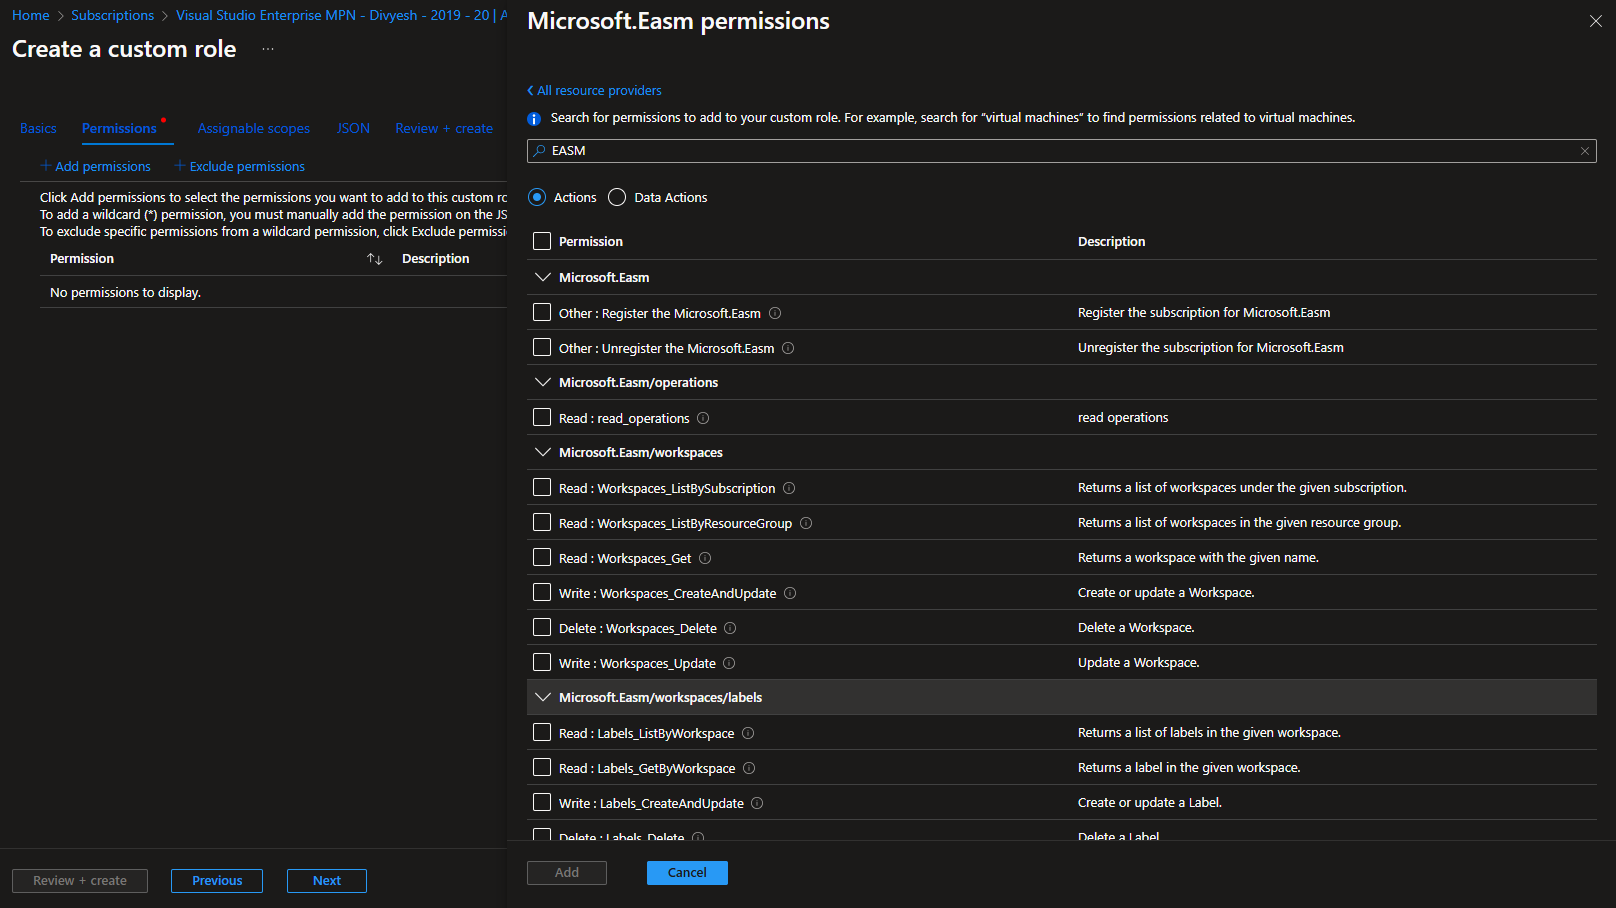Click the magnifier icon in the search box
The width and height of the screenshot is (1616, 908).
click(x=540, y=151)
